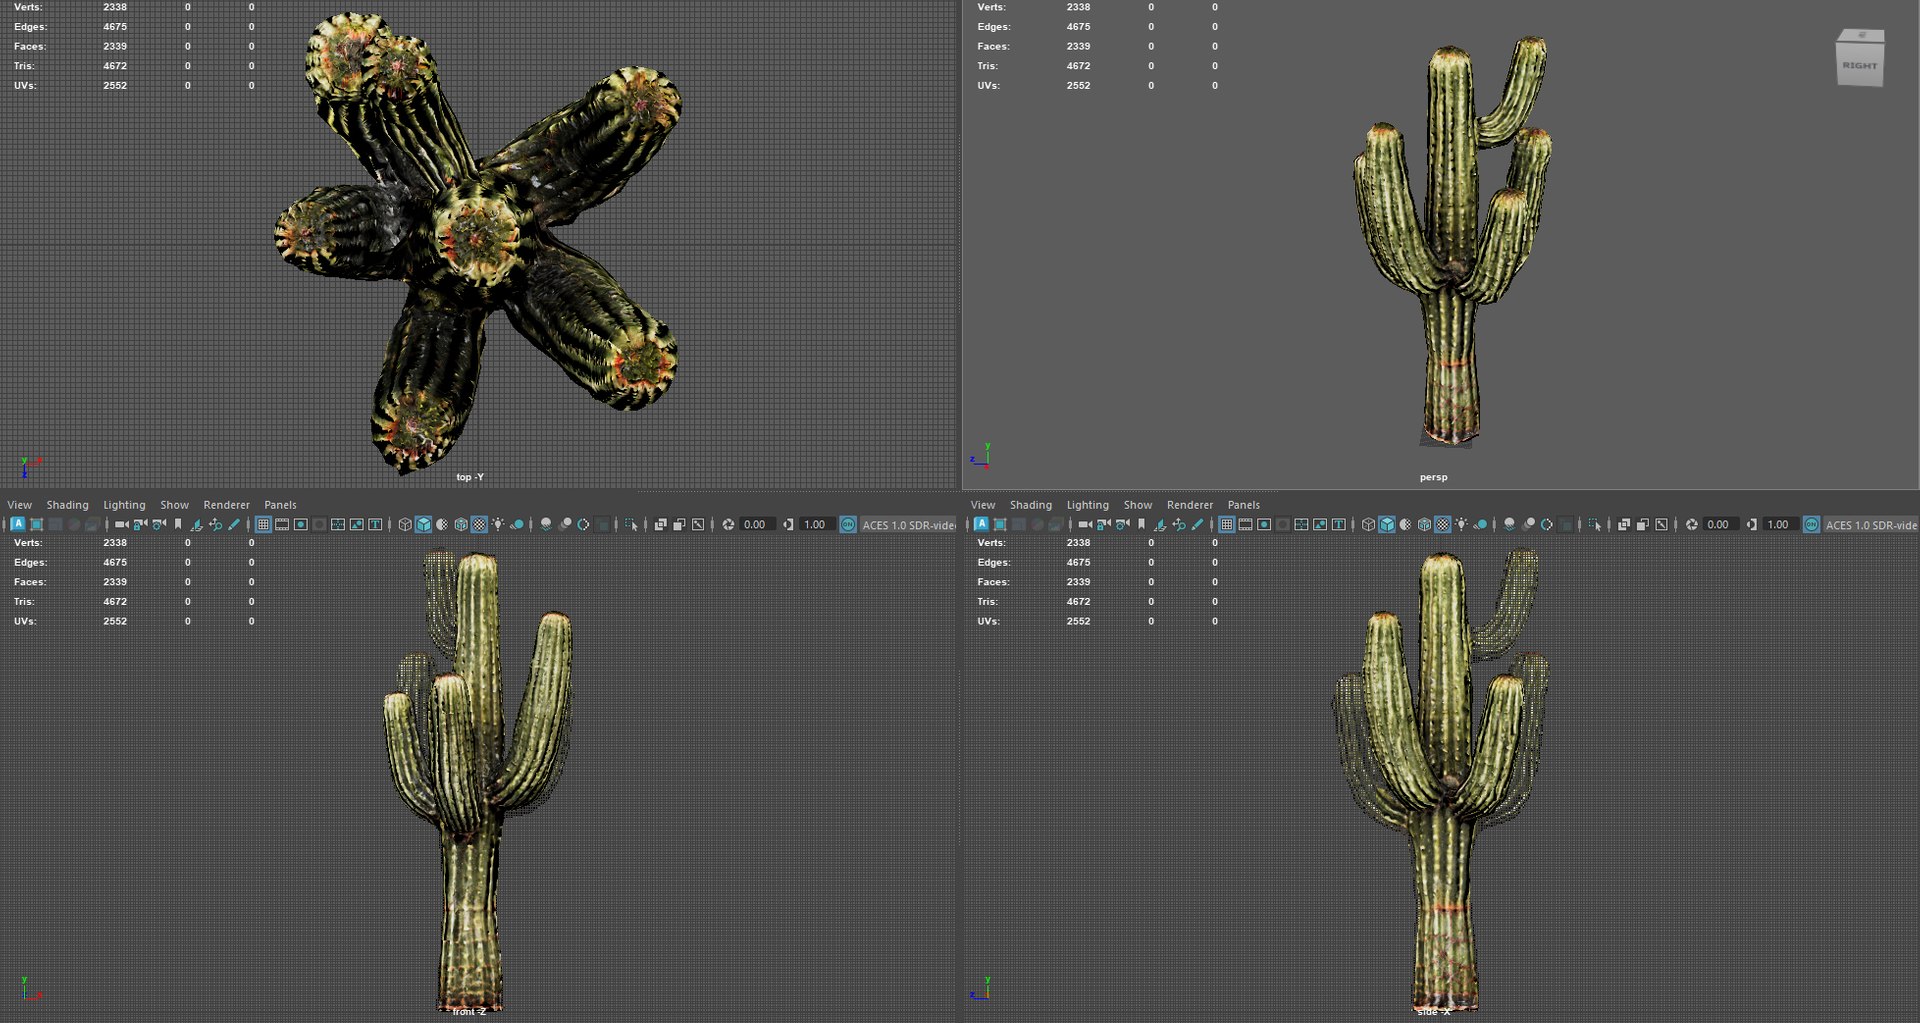The image size is (1920, 1023).
Task: Expand Panels menu in side panel
Action: (1244, 505)
